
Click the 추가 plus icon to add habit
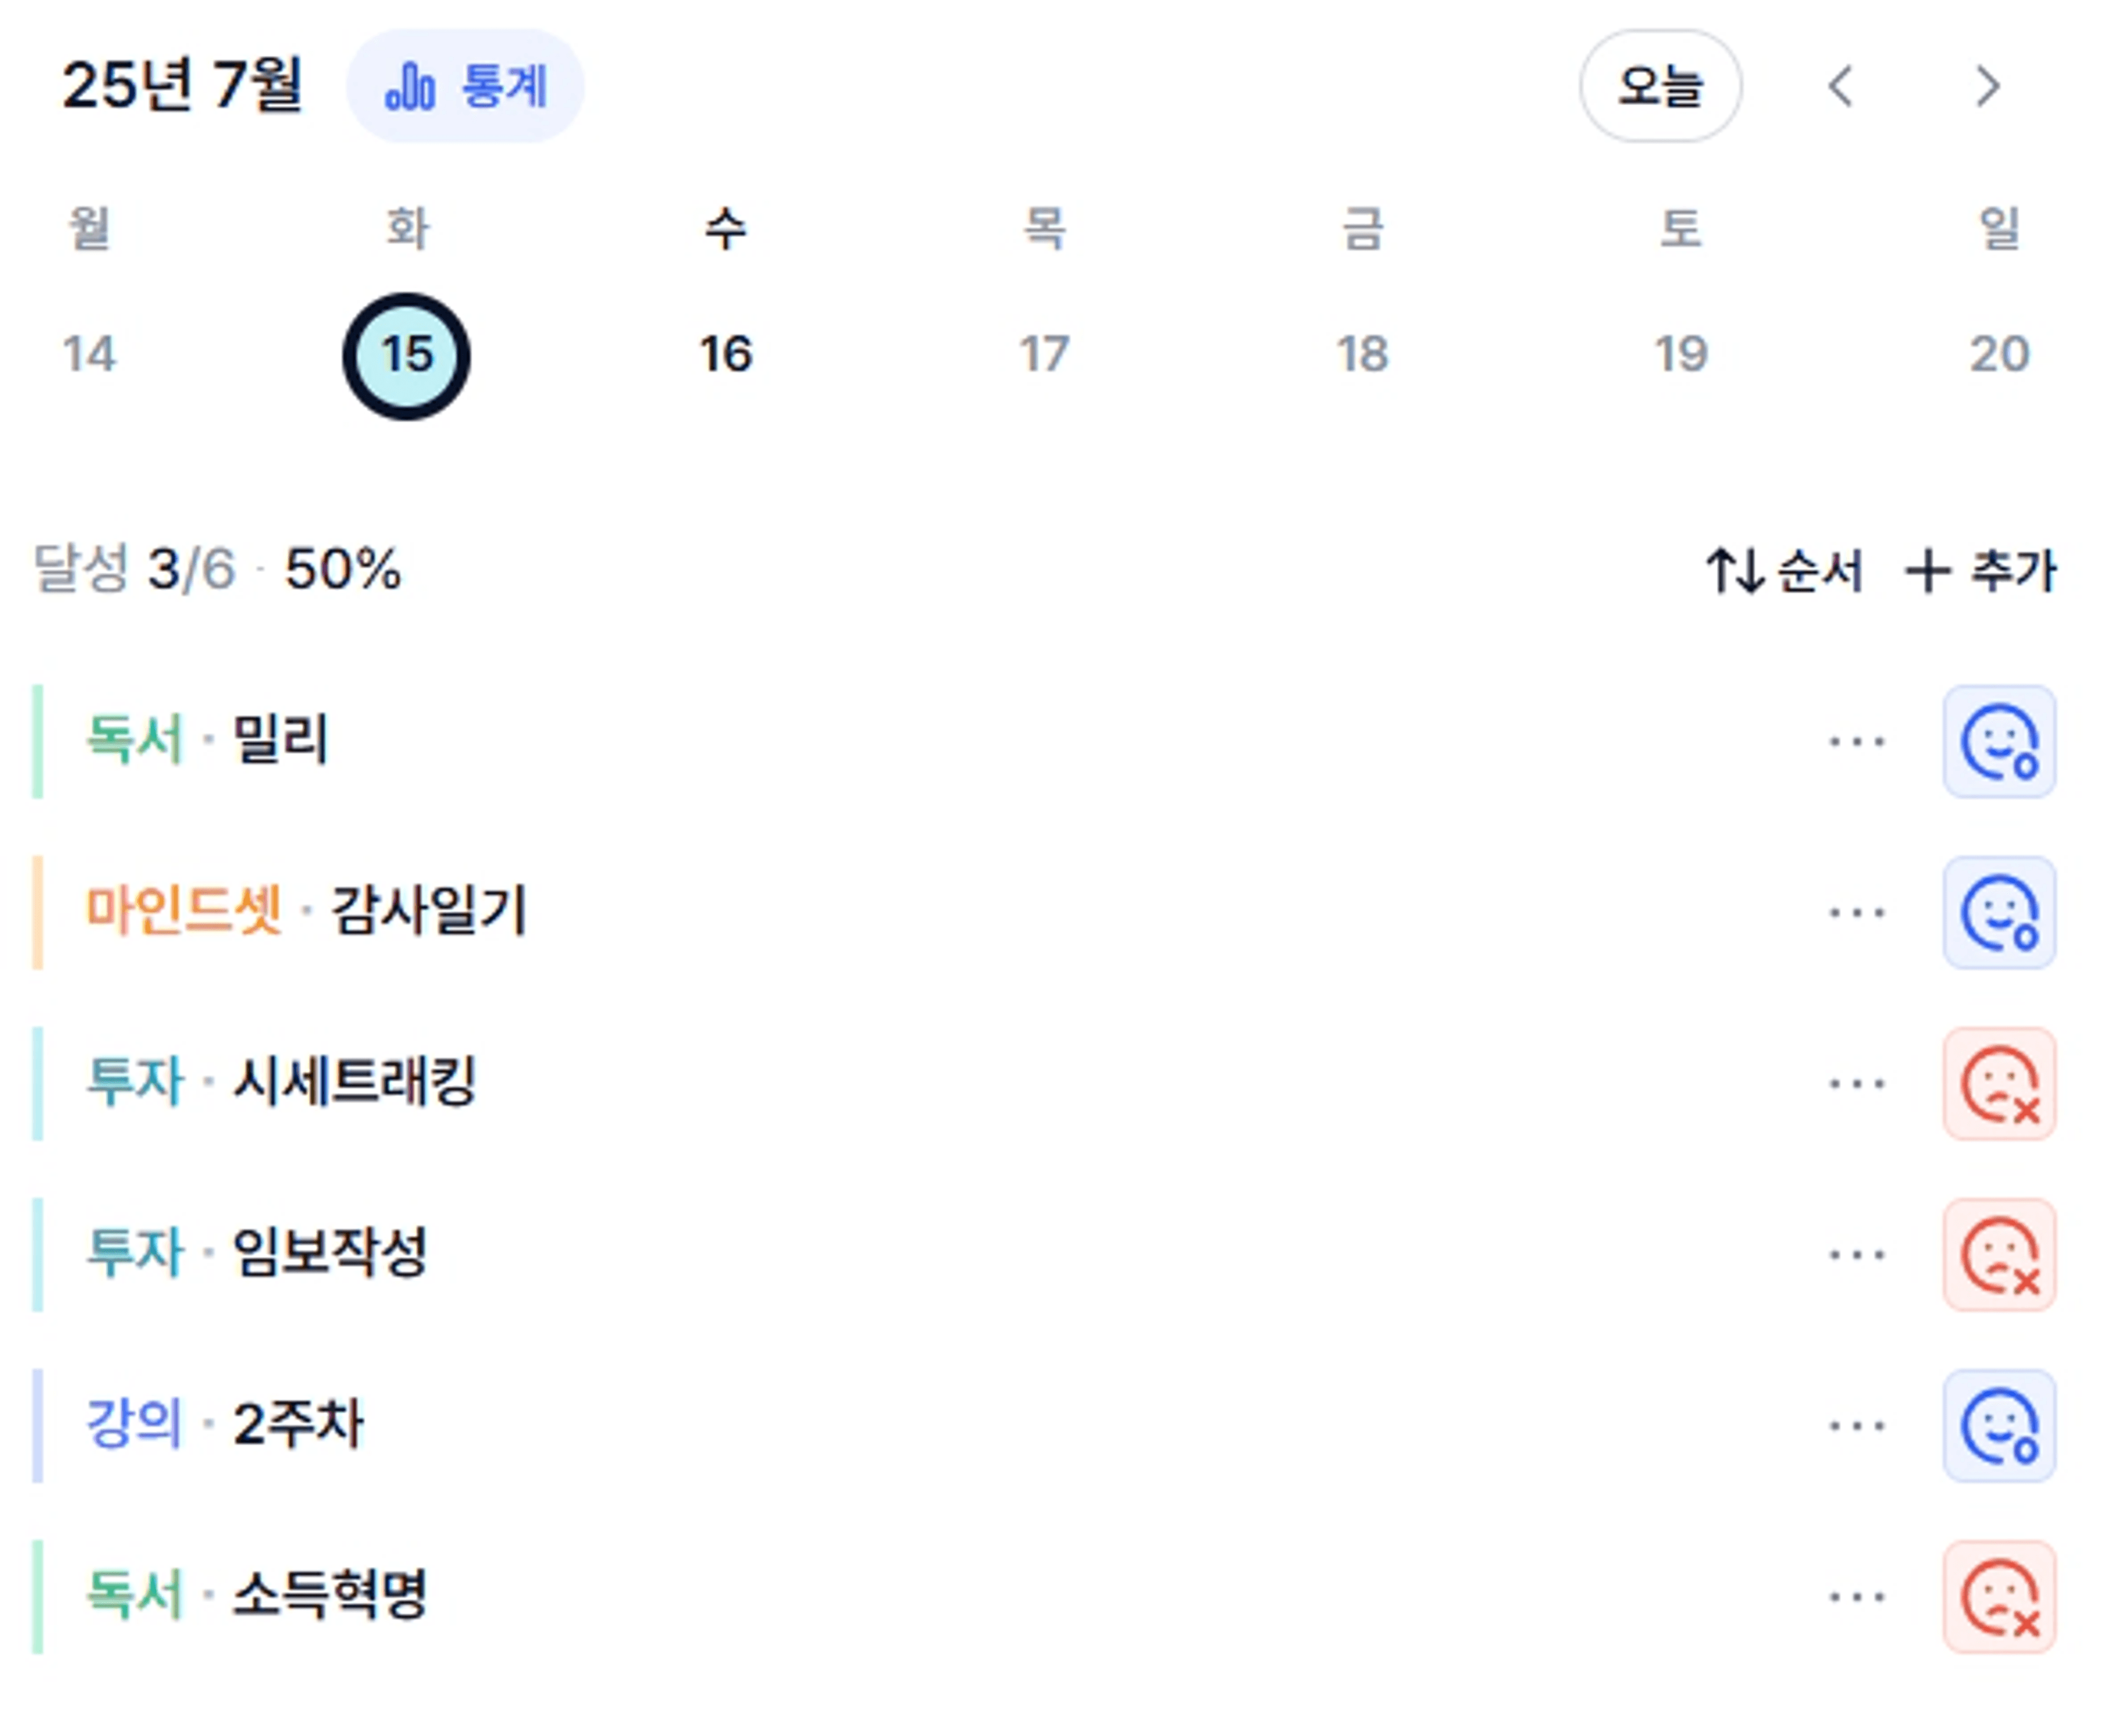click(1928, 571)
